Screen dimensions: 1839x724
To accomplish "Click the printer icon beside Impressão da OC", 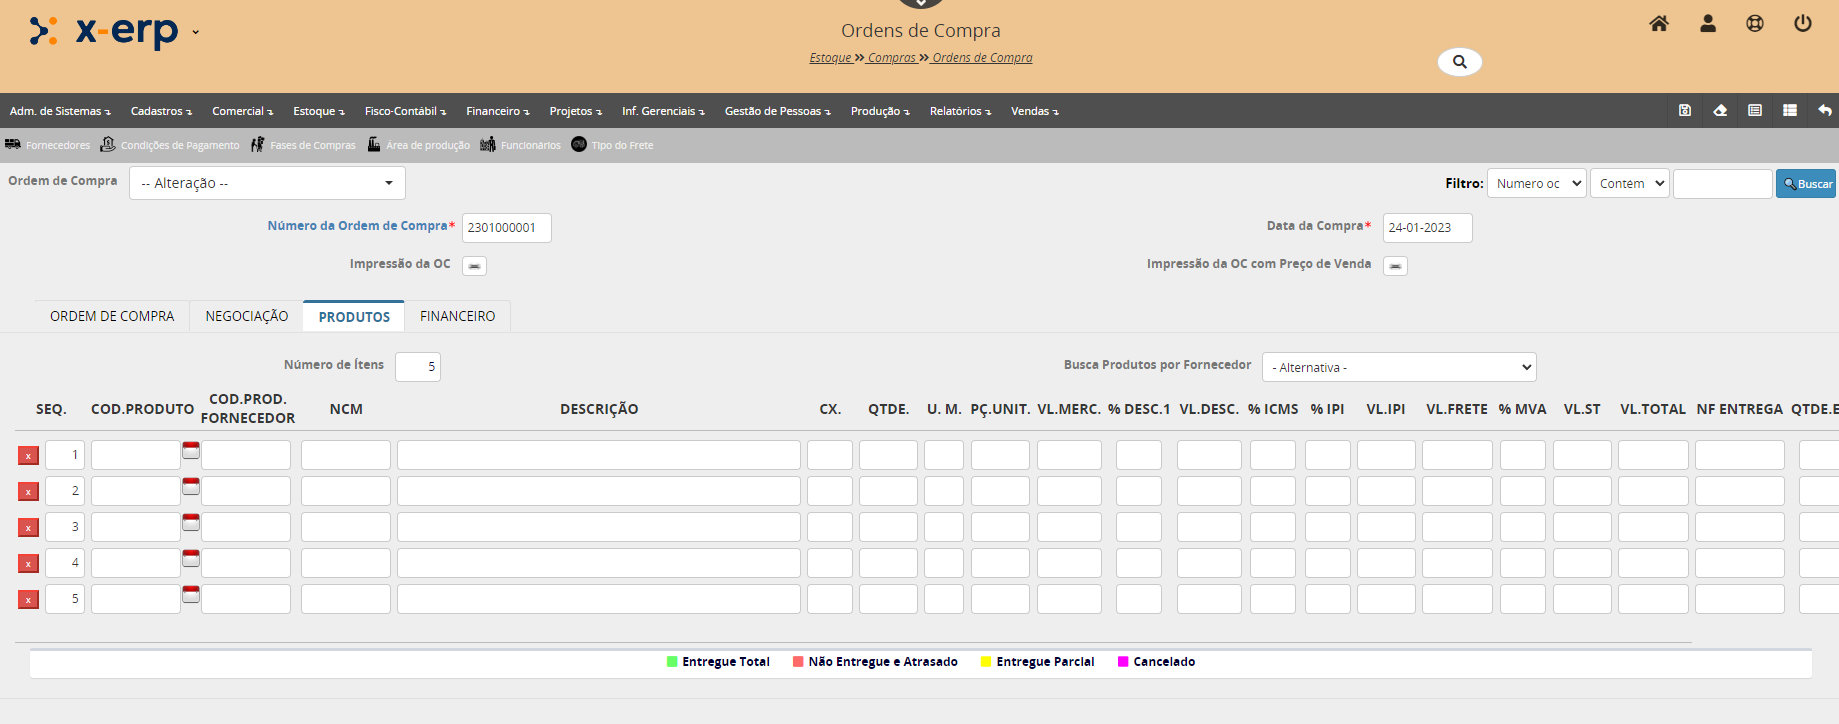I will point(475,266).
